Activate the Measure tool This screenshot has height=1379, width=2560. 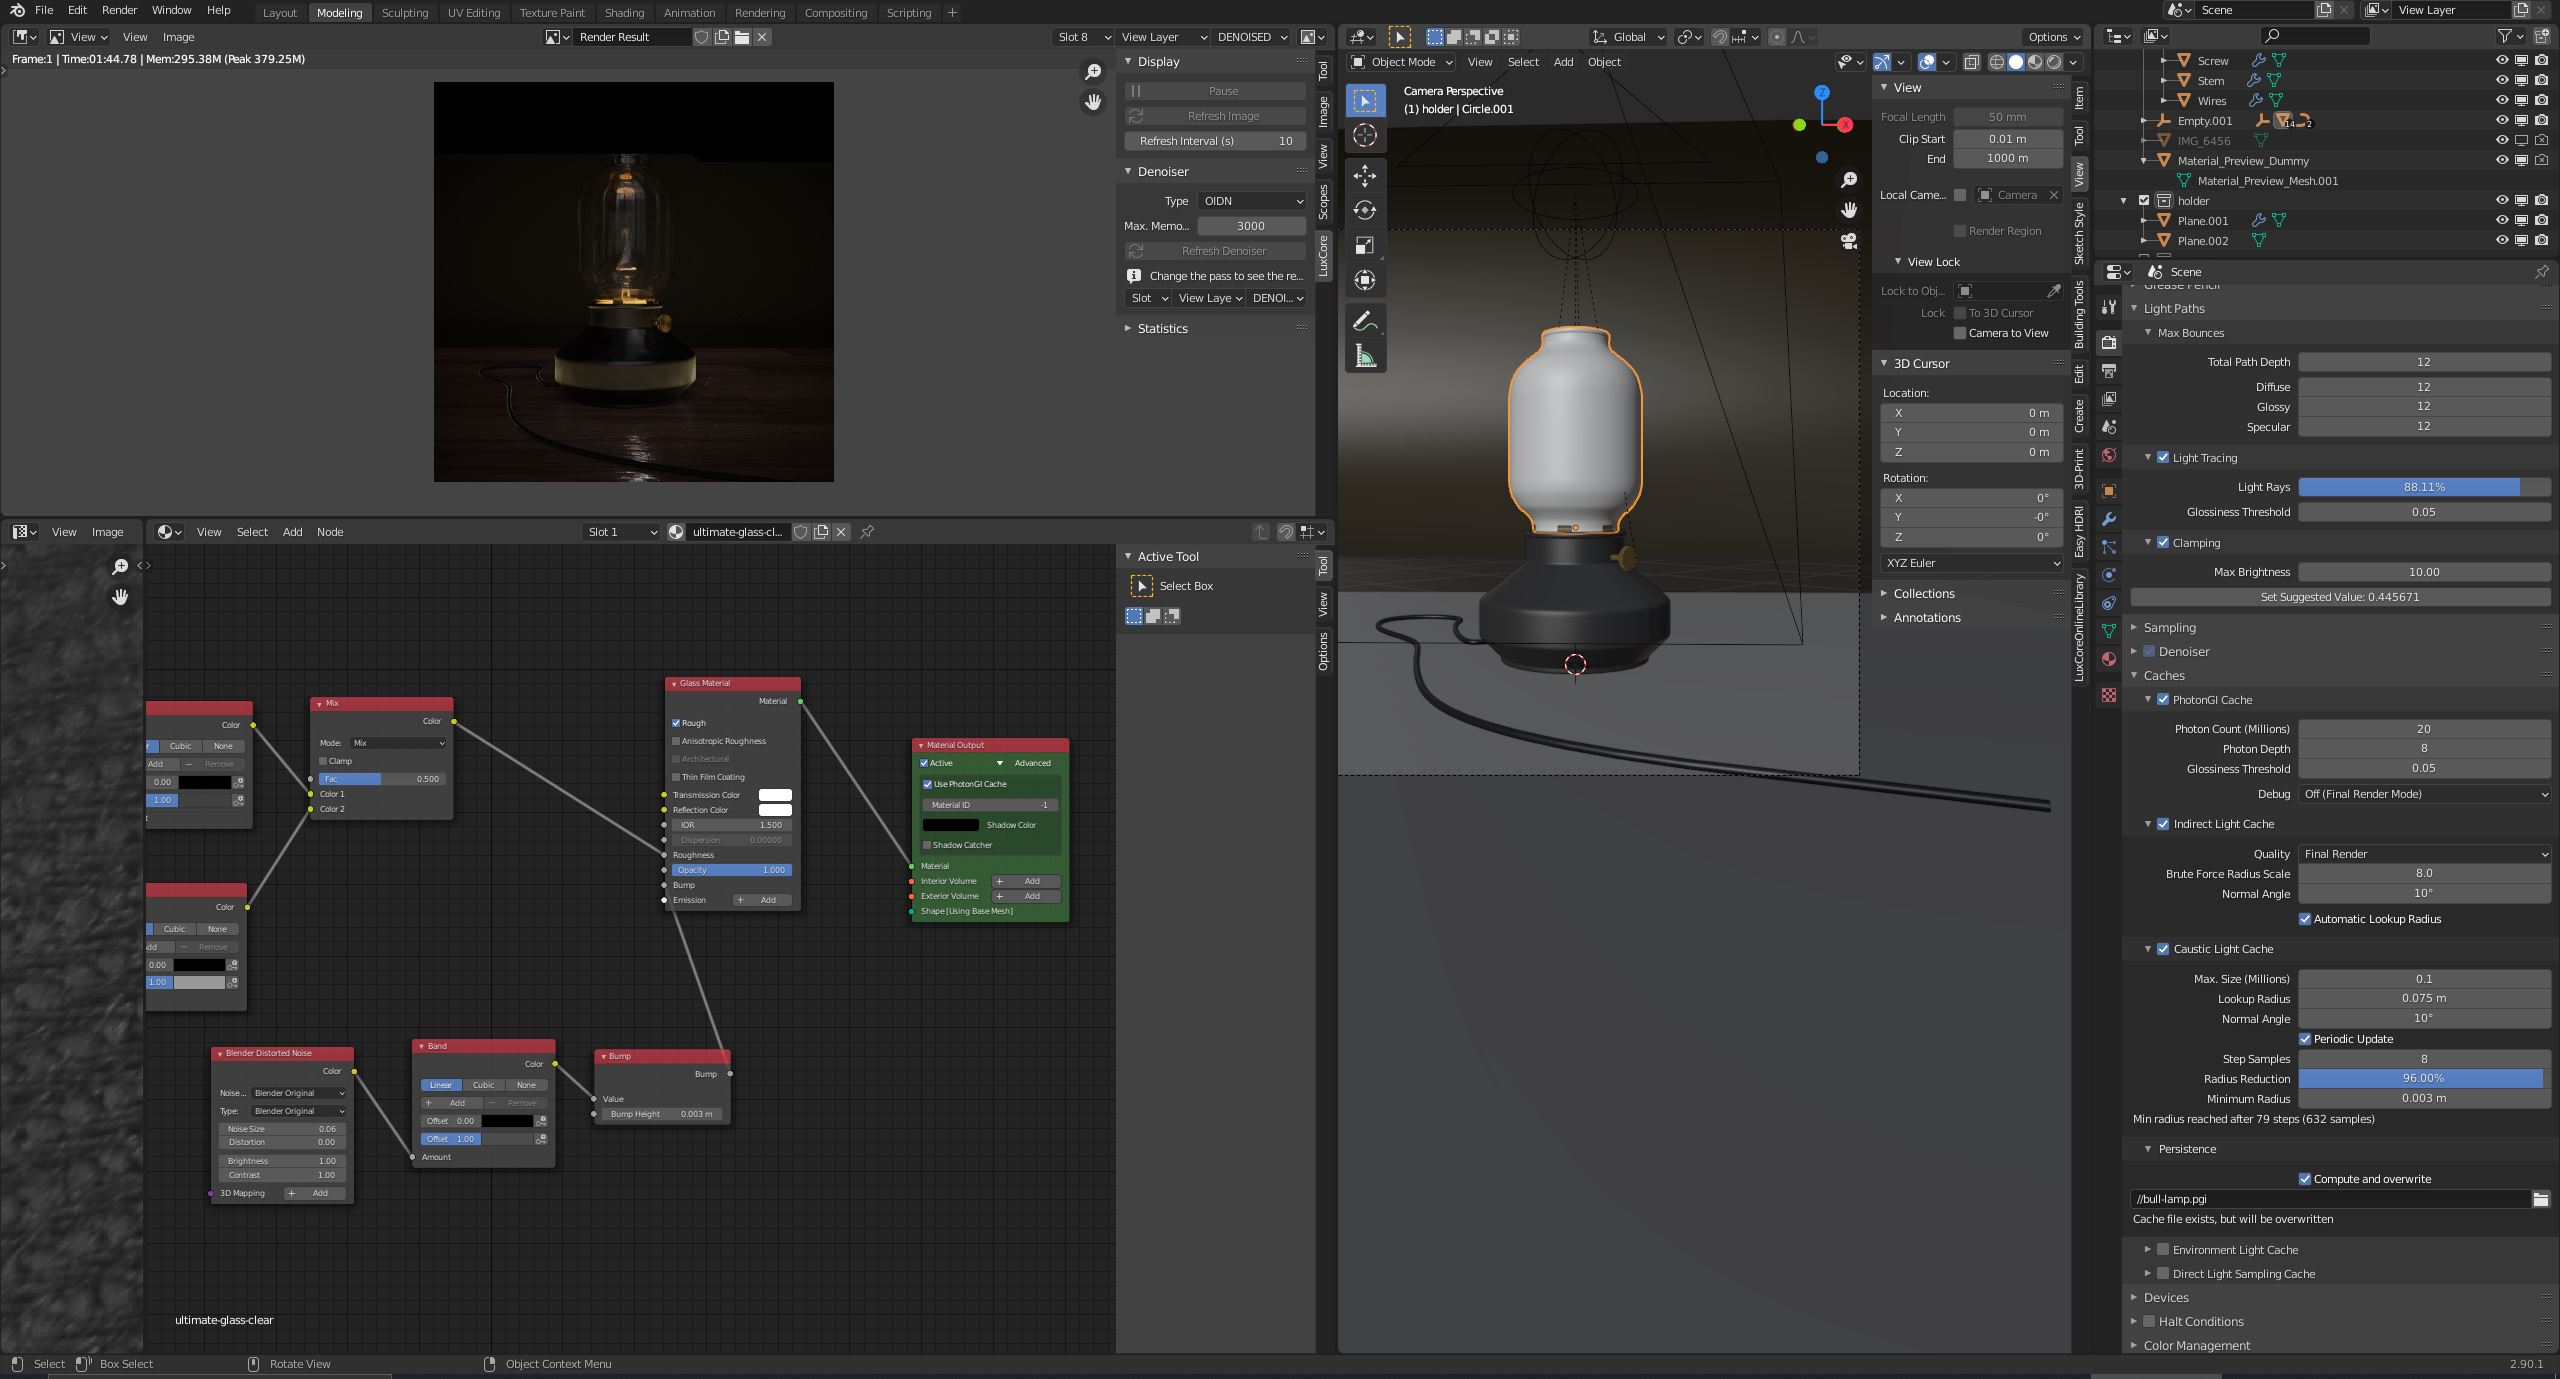(1365, 357)
